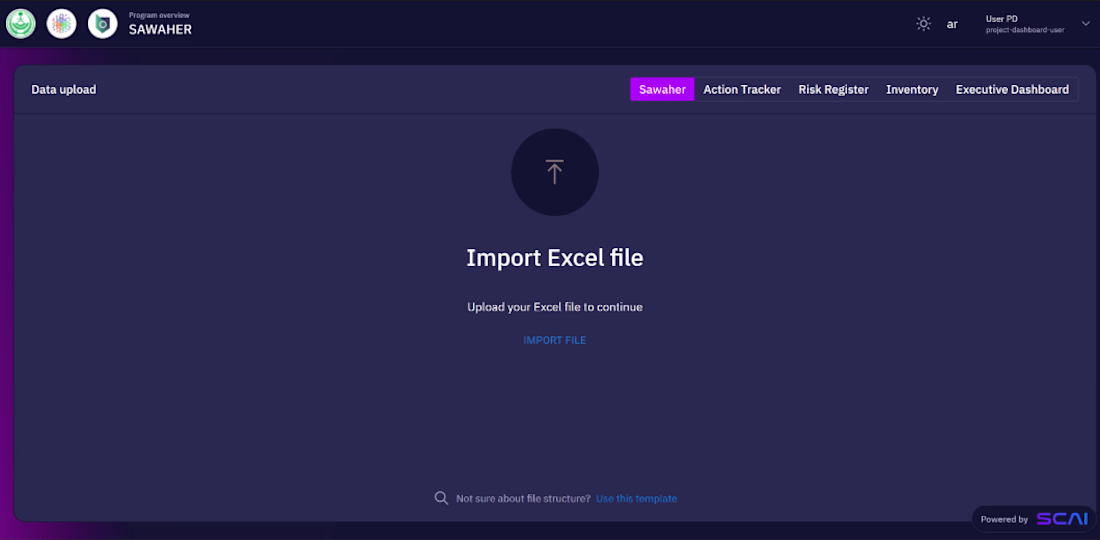Switch language using the ar button
1100x540 pixels.
(952, 25)
